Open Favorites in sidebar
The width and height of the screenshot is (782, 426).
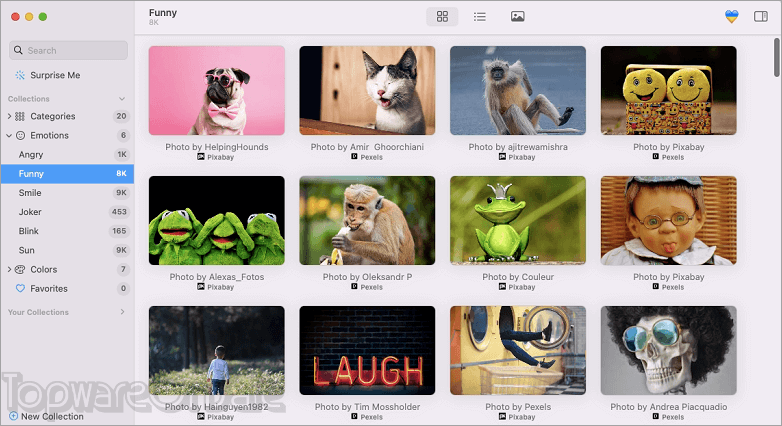67,288
